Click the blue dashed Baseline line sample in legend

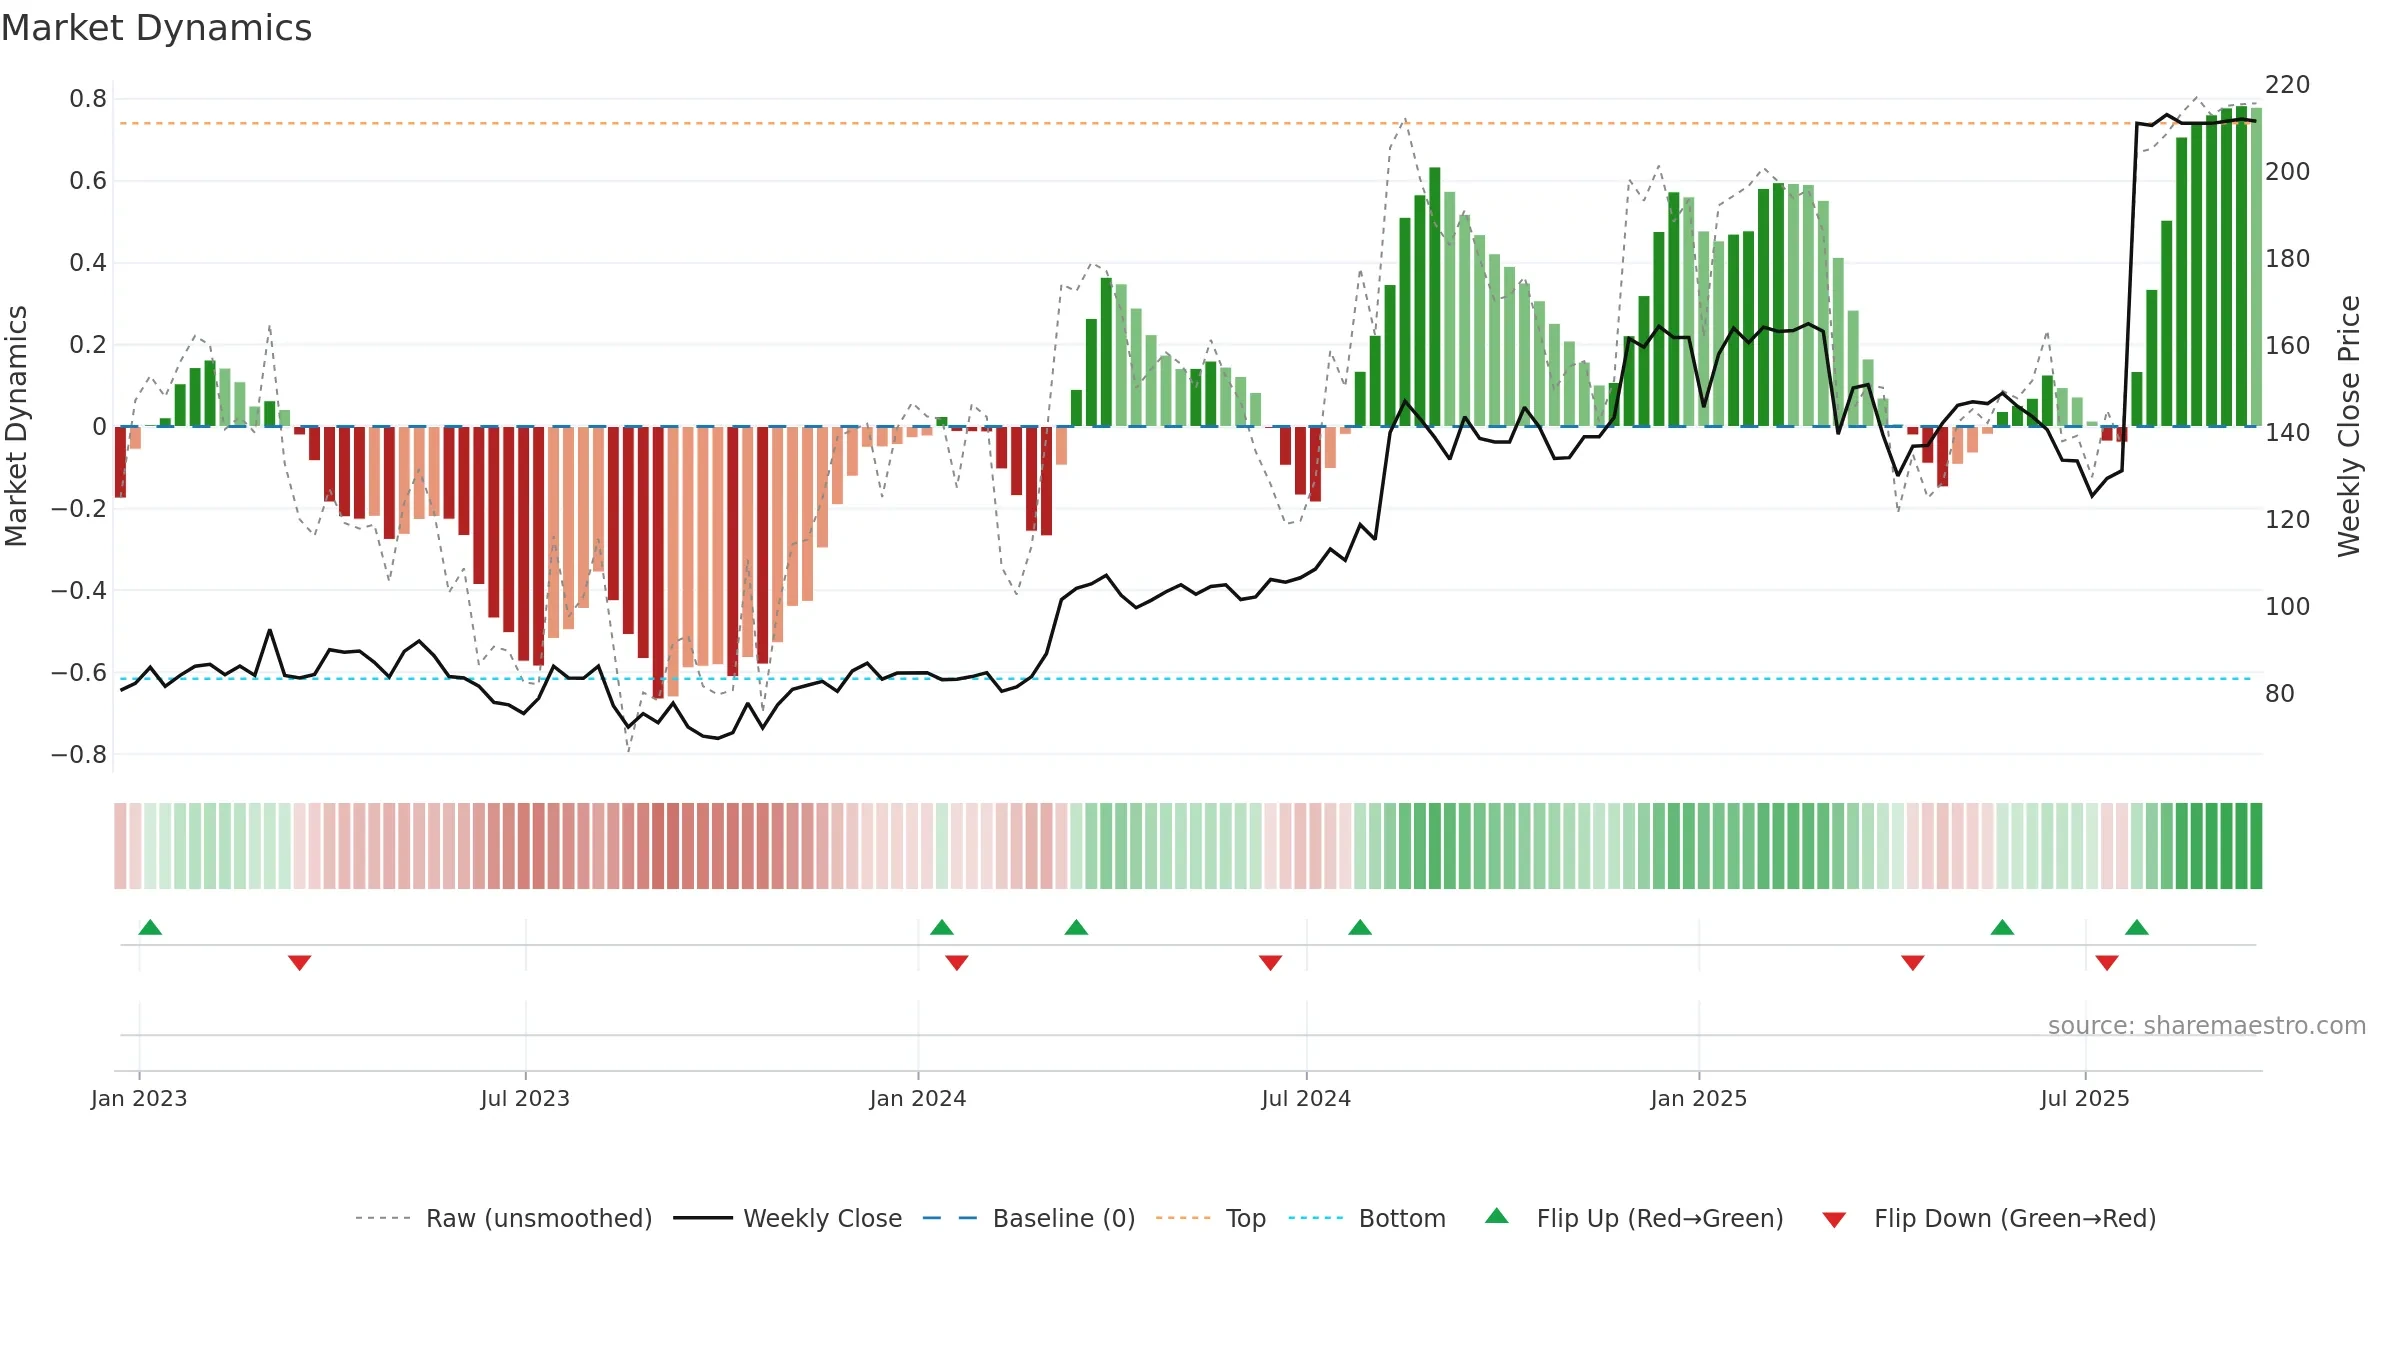(950, 1218)
